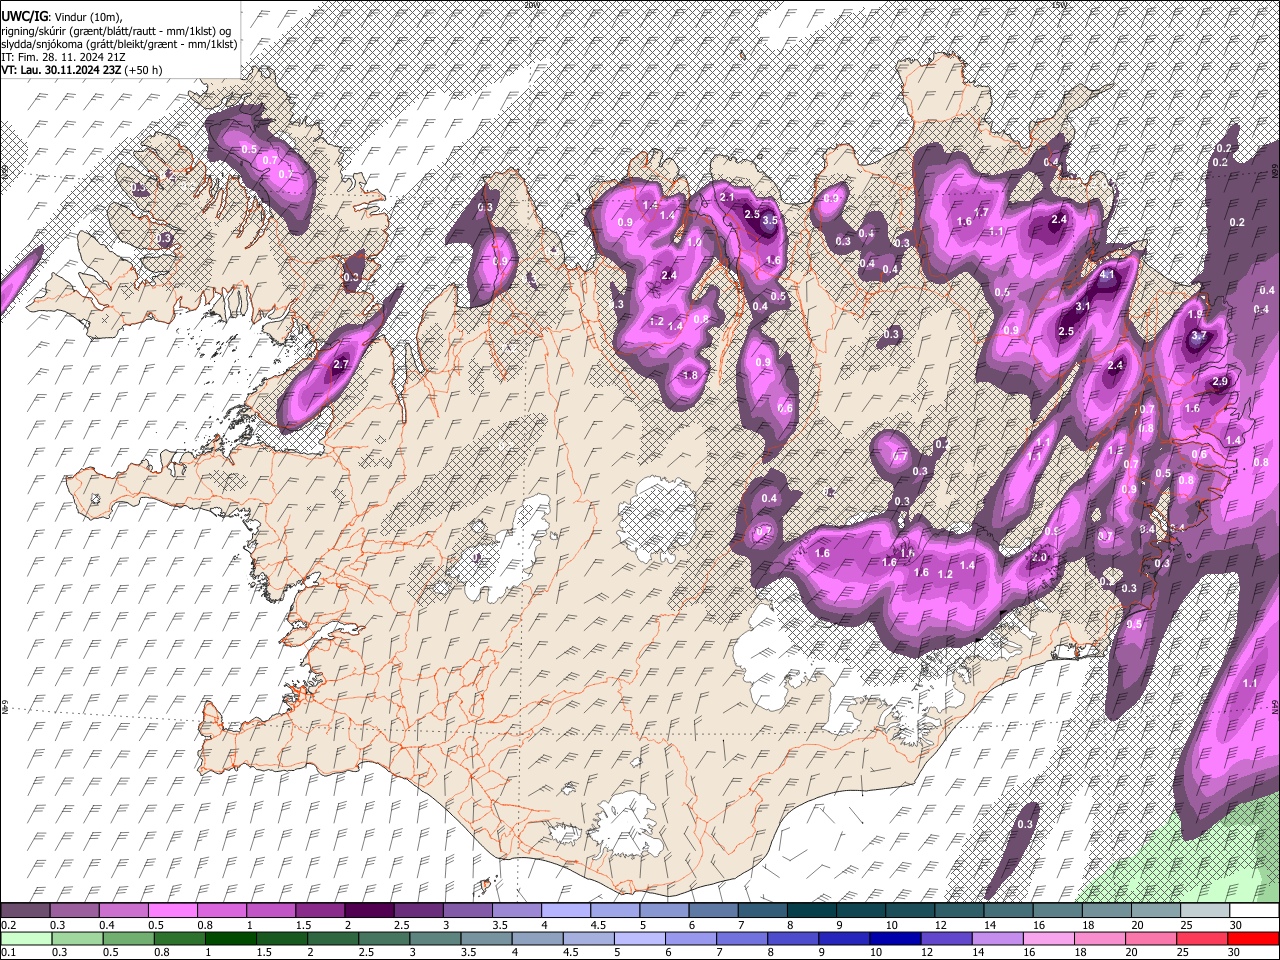
Task: Click dark teal 9–10 swatch in upper legend
Action: (x=861, y=911)
